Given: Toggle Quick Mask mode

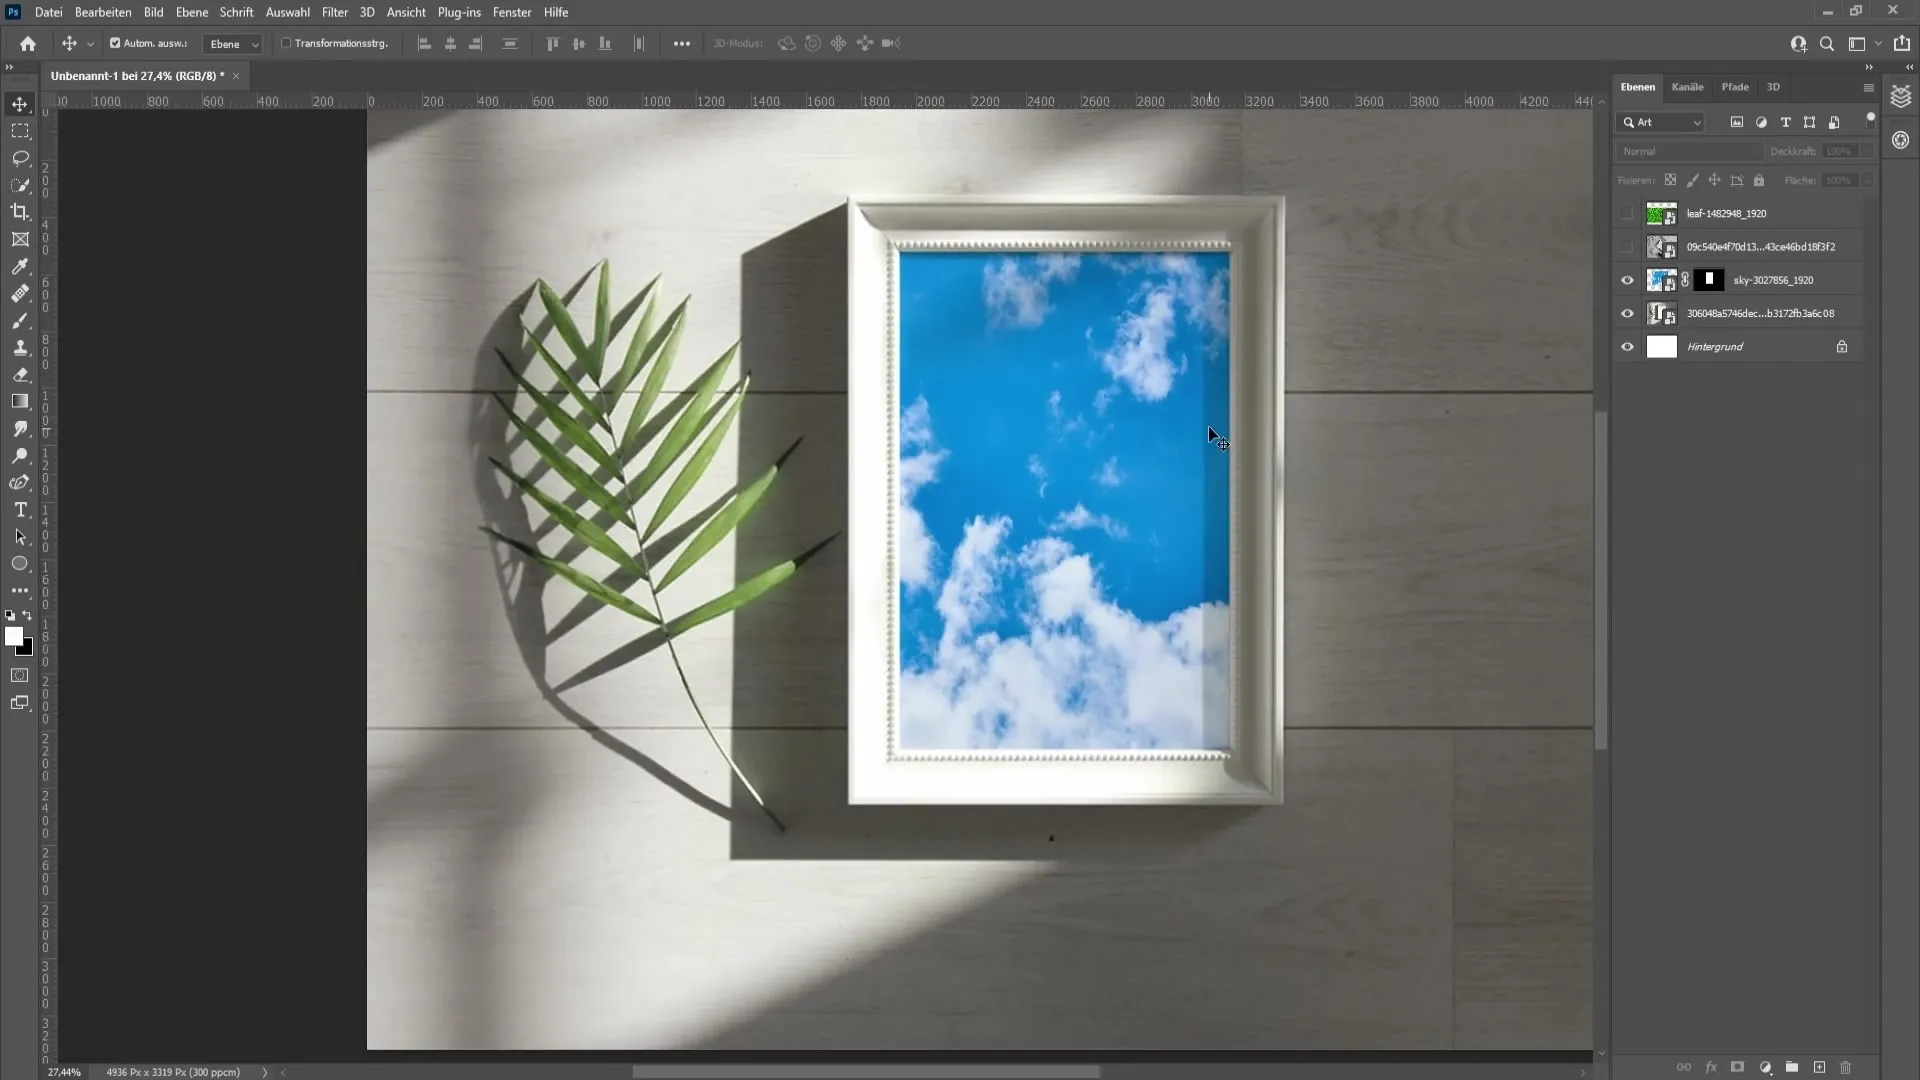Looking at the screenshot, I should (20, 675).
